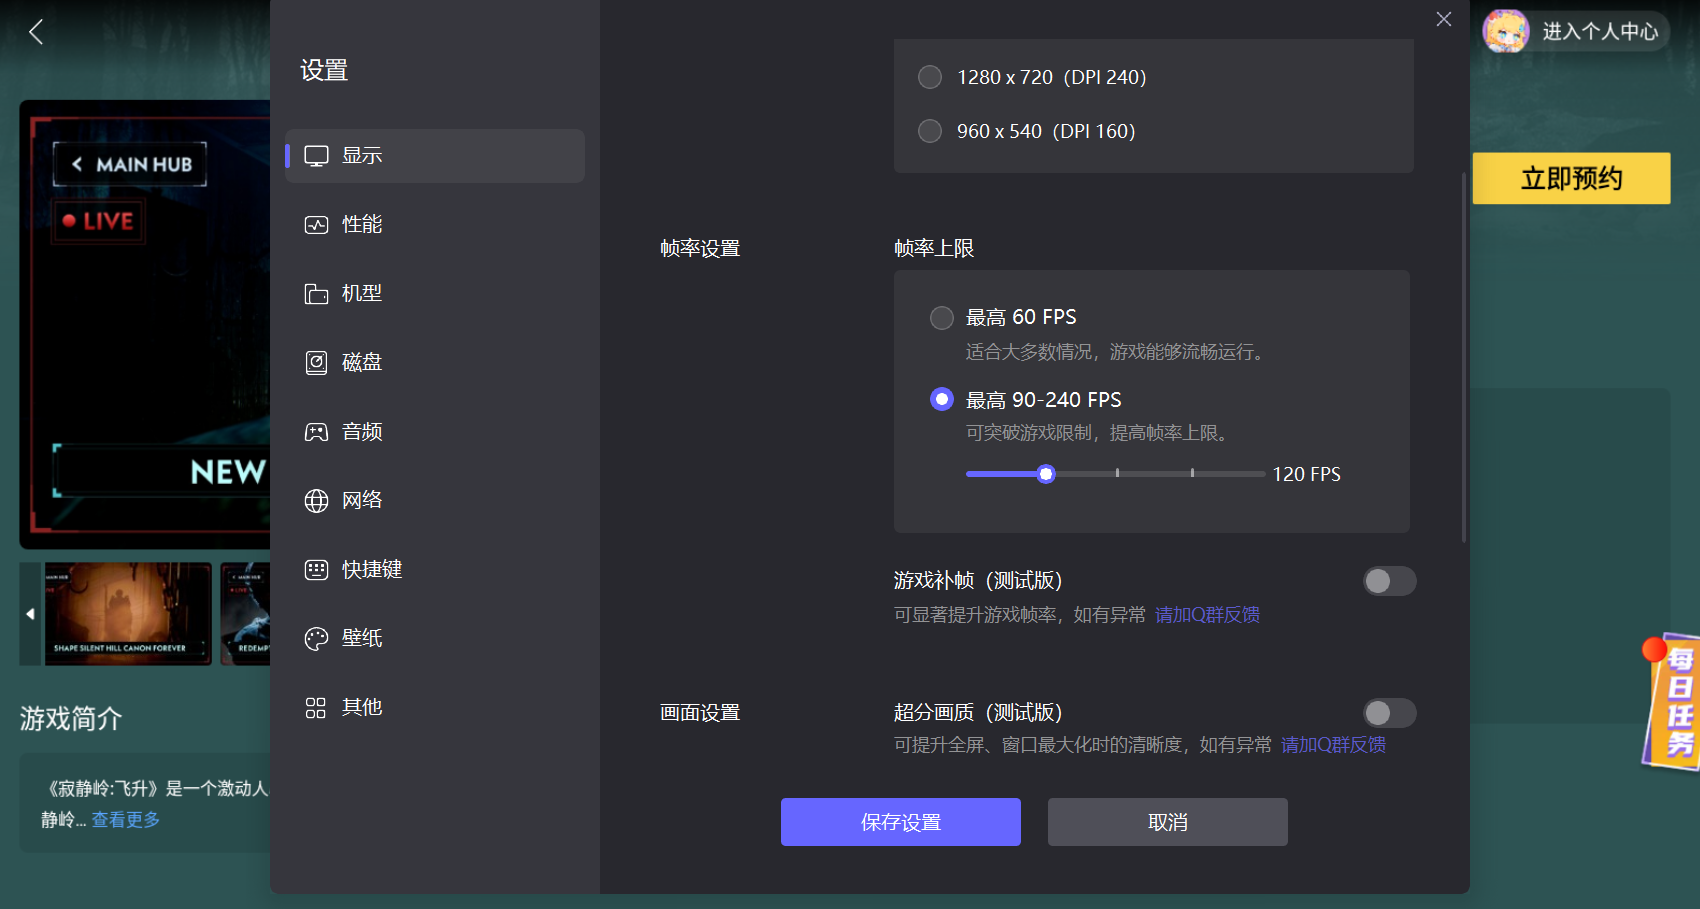Click the 其他 grid icon
The image size is (1700, 909).
tap(316, 708)
